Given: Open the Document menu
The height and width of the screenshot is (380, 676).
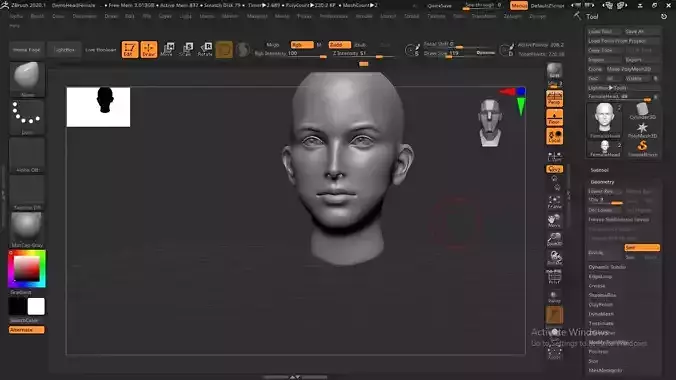Looking at the screenshot, I should coord(84,16).
